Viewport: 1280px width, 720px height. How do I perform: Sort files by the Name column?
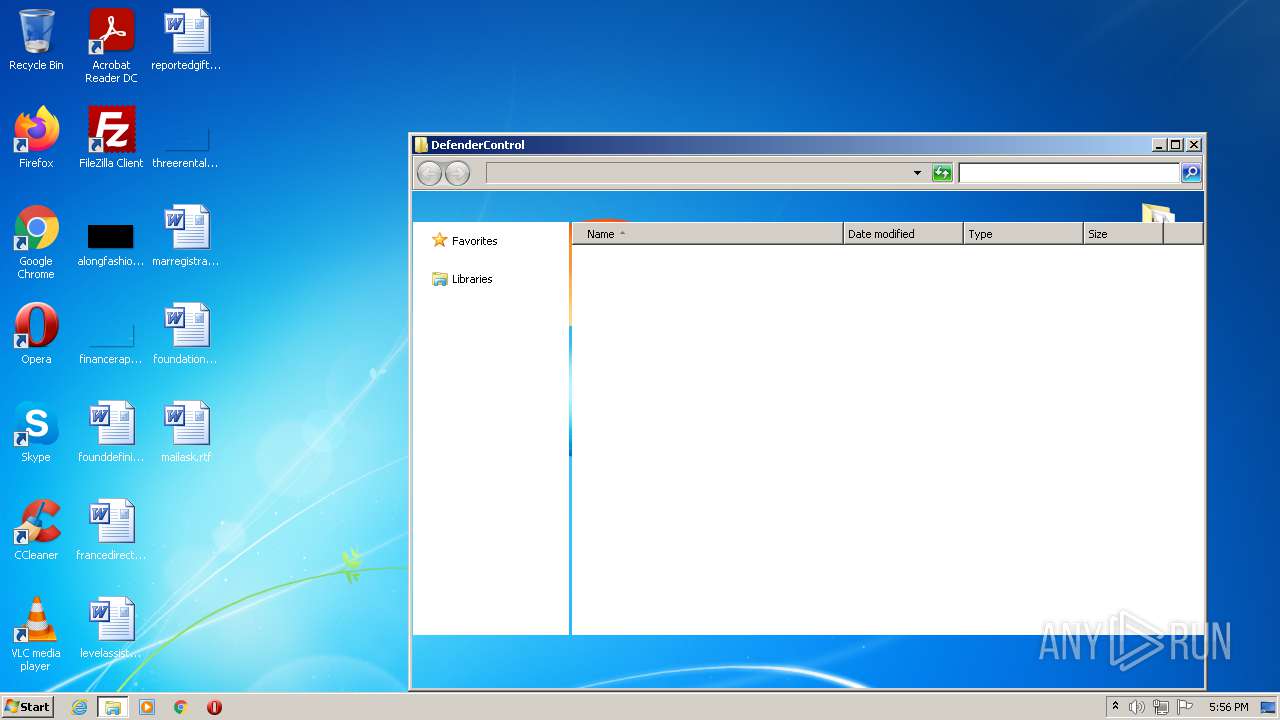tap(707, 234)
